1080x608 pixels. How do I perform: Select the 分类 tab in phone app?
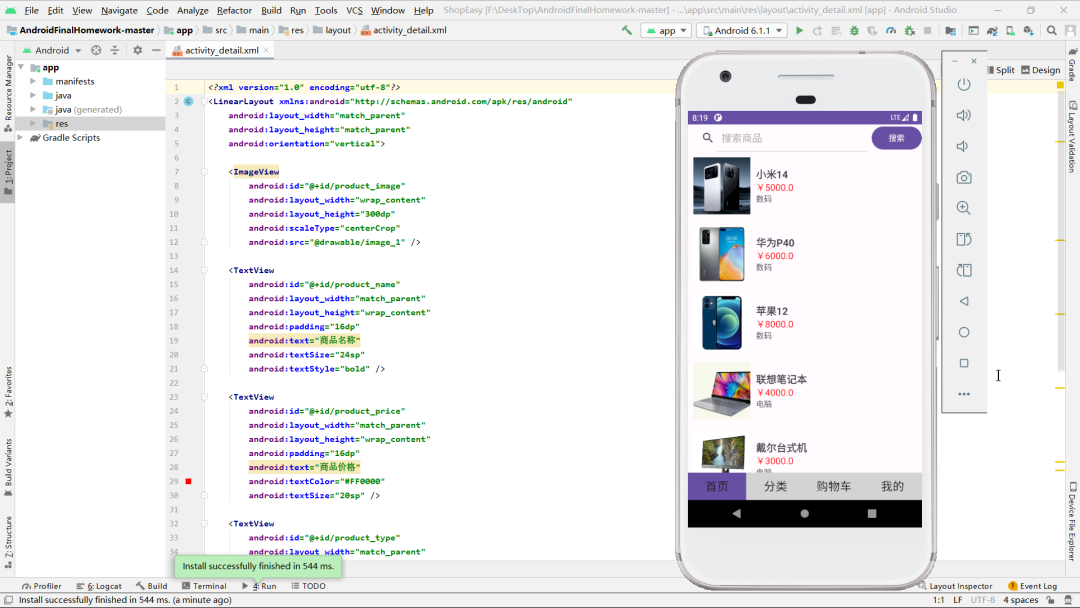coord(775,486)
